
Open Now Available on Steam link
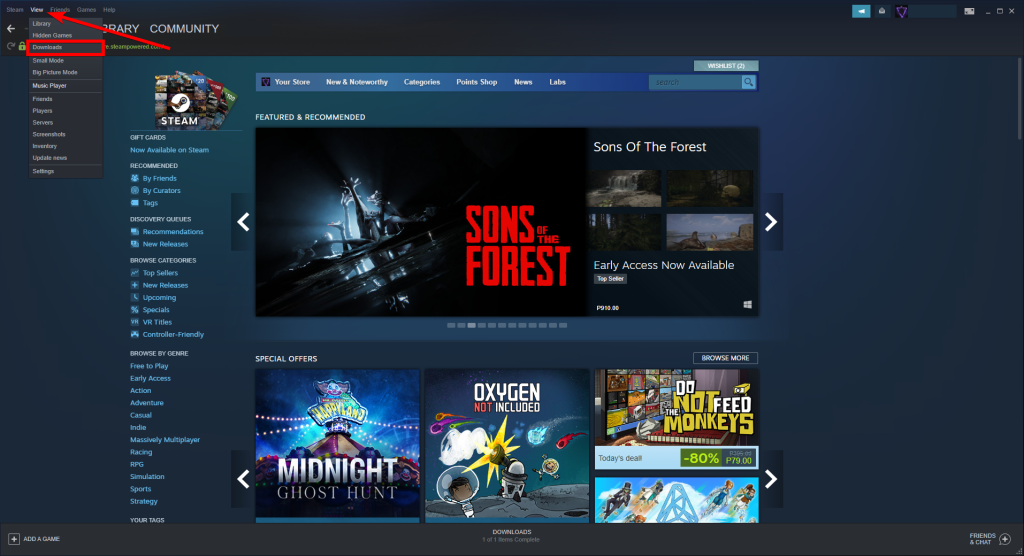(x=169, y=150)
